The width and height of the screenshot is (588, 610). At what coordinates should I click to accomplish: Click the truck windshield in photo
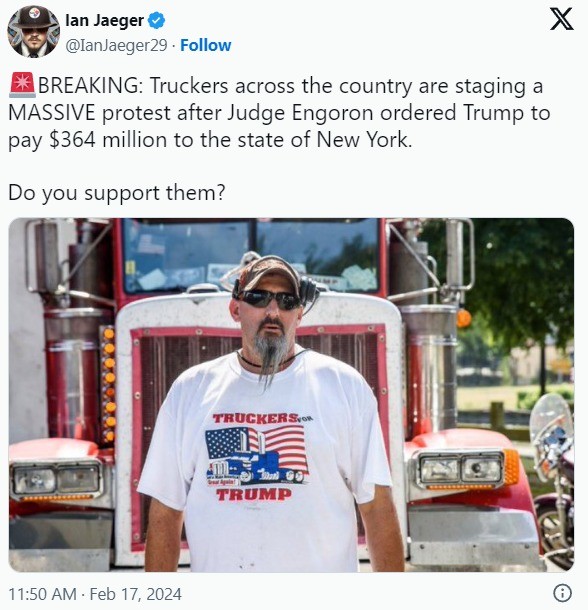251,255
